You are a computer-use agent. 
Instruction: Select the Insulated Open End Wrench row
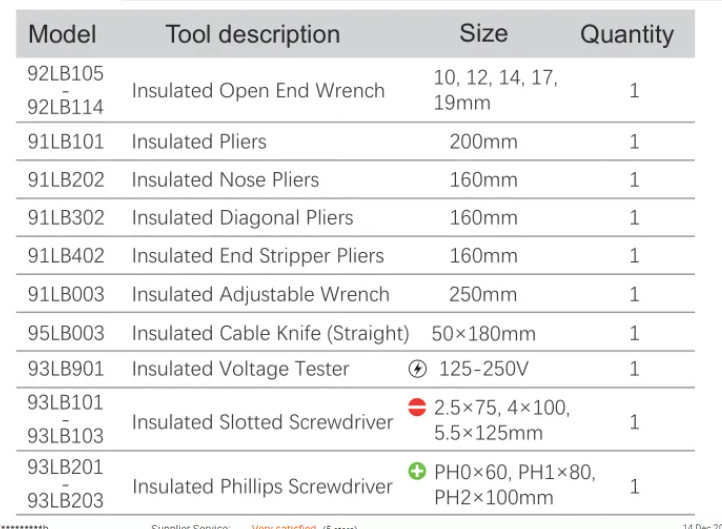(355, 90)
